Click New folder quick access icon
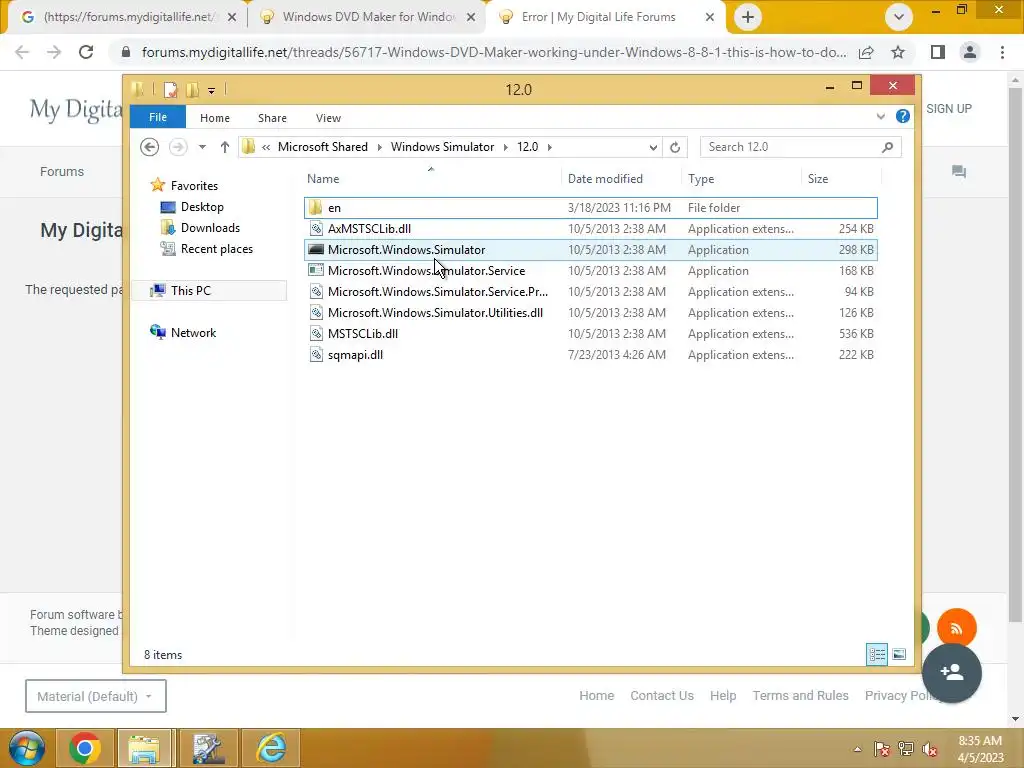Screen dimensions: 1024x768 click(192, 89)
